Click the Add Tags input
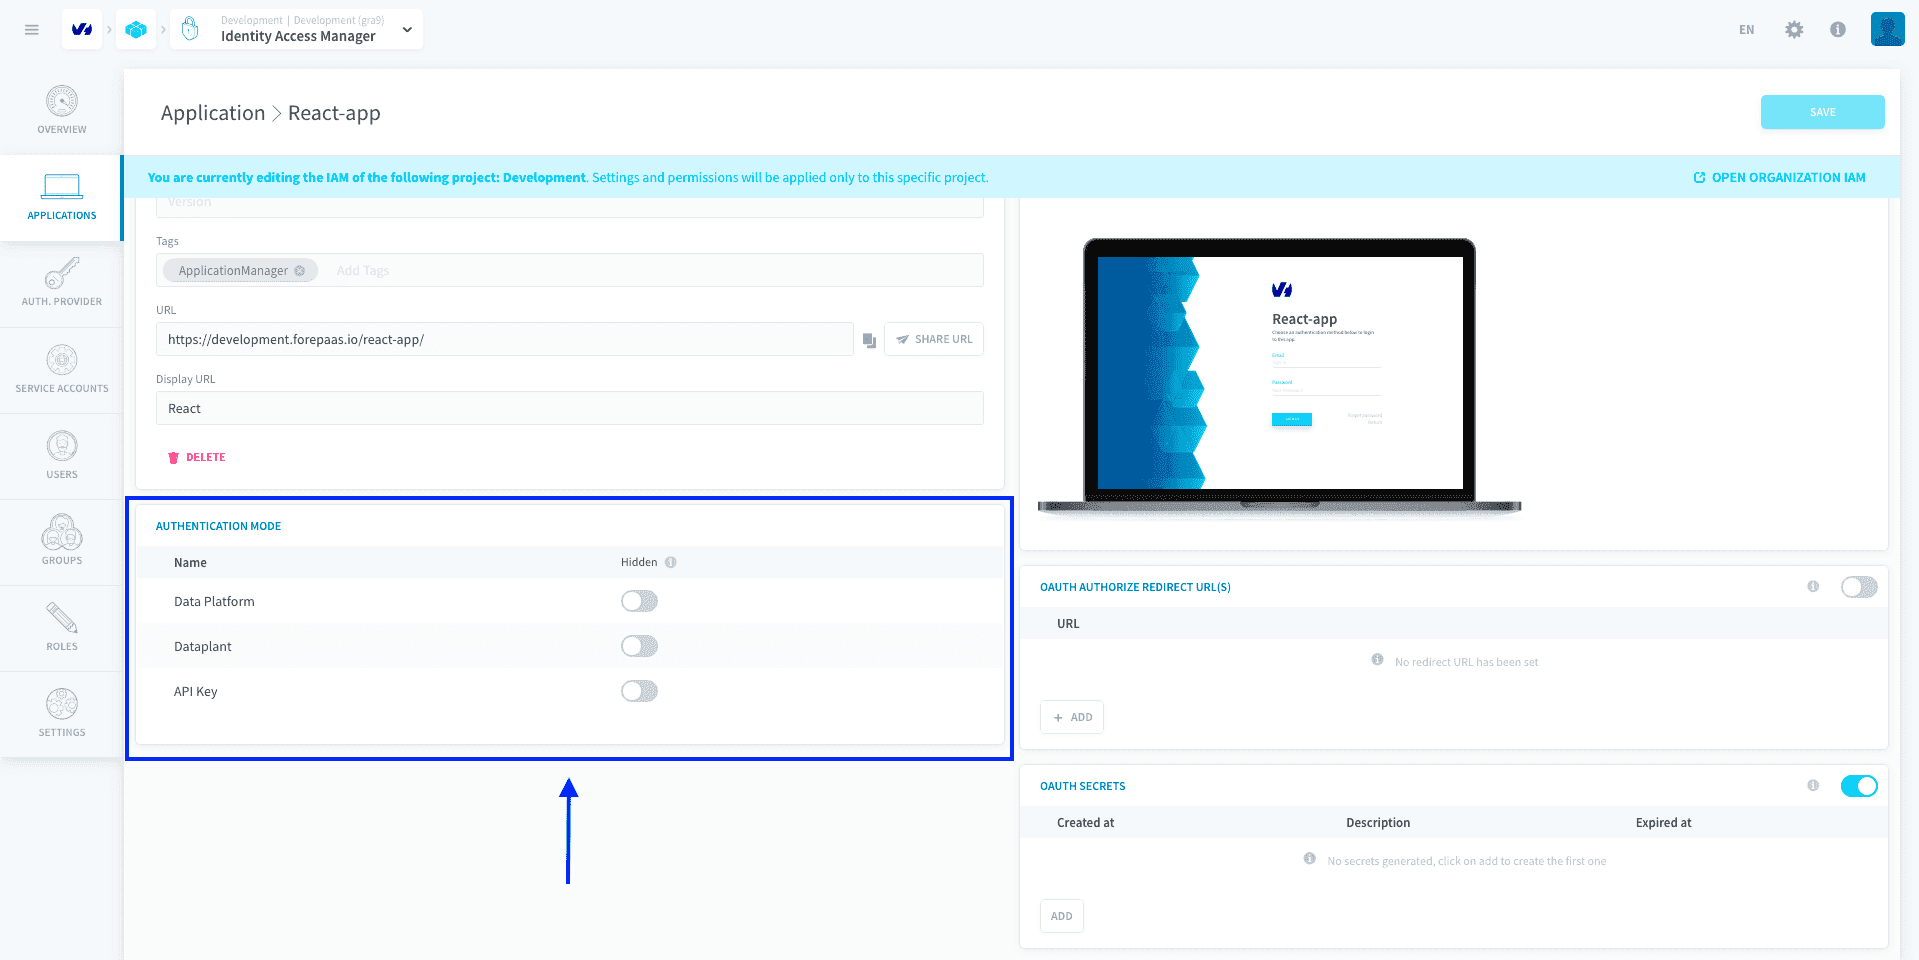This screenshot has height=960, width=1919. tap(362, 271)
